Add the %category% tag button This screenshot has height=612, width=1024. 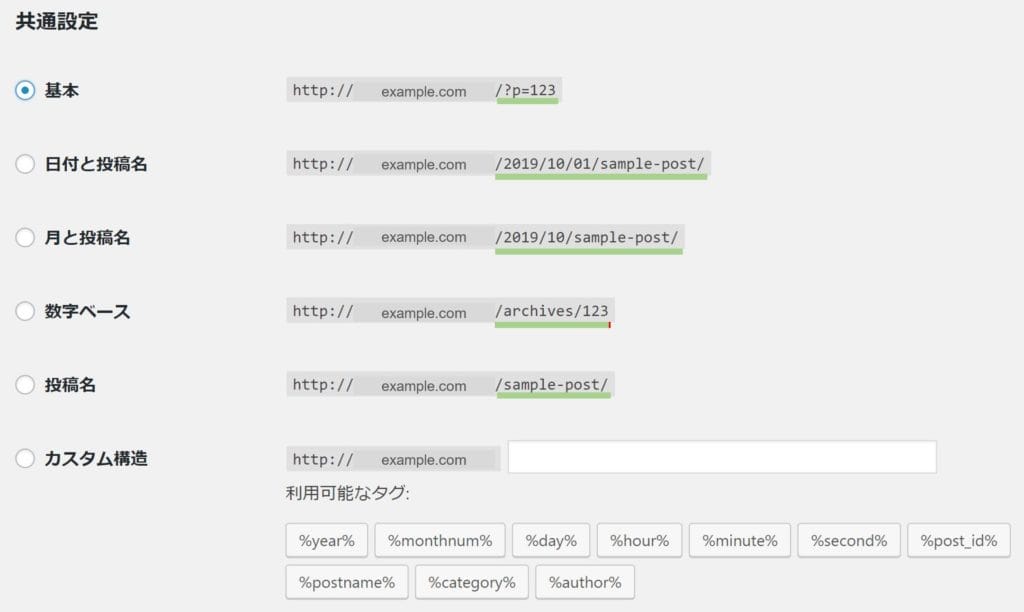(472, 582)
